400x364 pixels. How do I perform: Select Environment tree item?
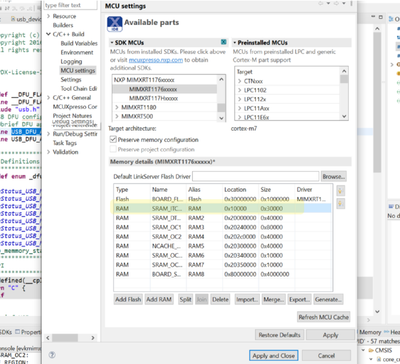[x=77, y=52]
